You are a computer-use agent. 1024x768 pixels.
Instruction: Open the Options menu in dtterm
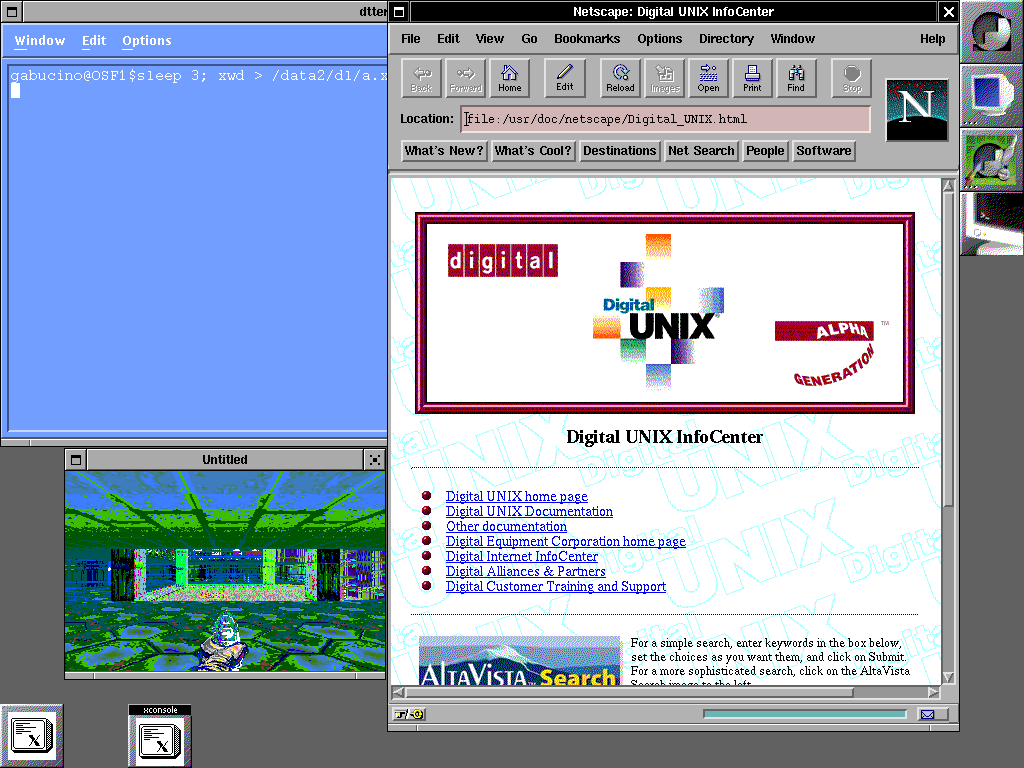coord(147,40)
